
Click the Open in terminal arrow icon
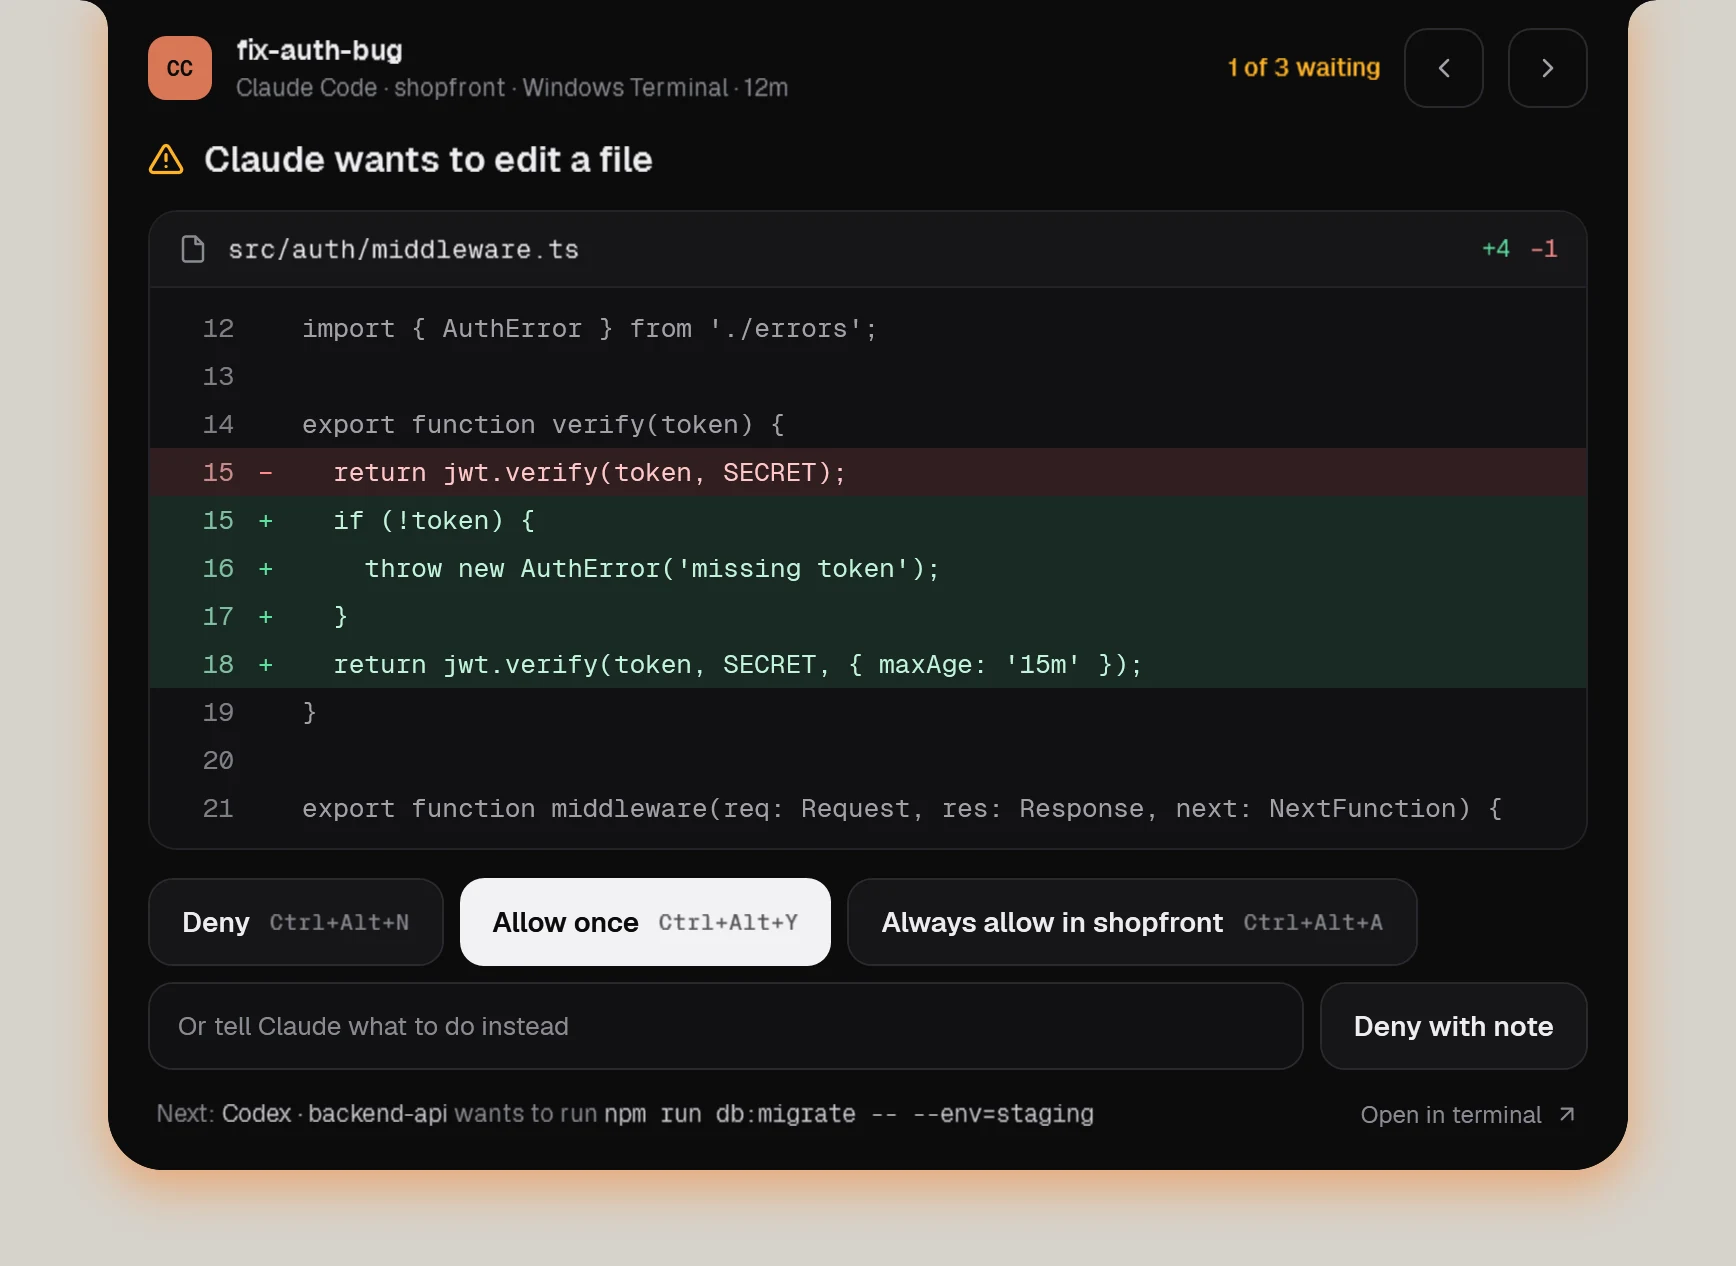point(1567,1114)
